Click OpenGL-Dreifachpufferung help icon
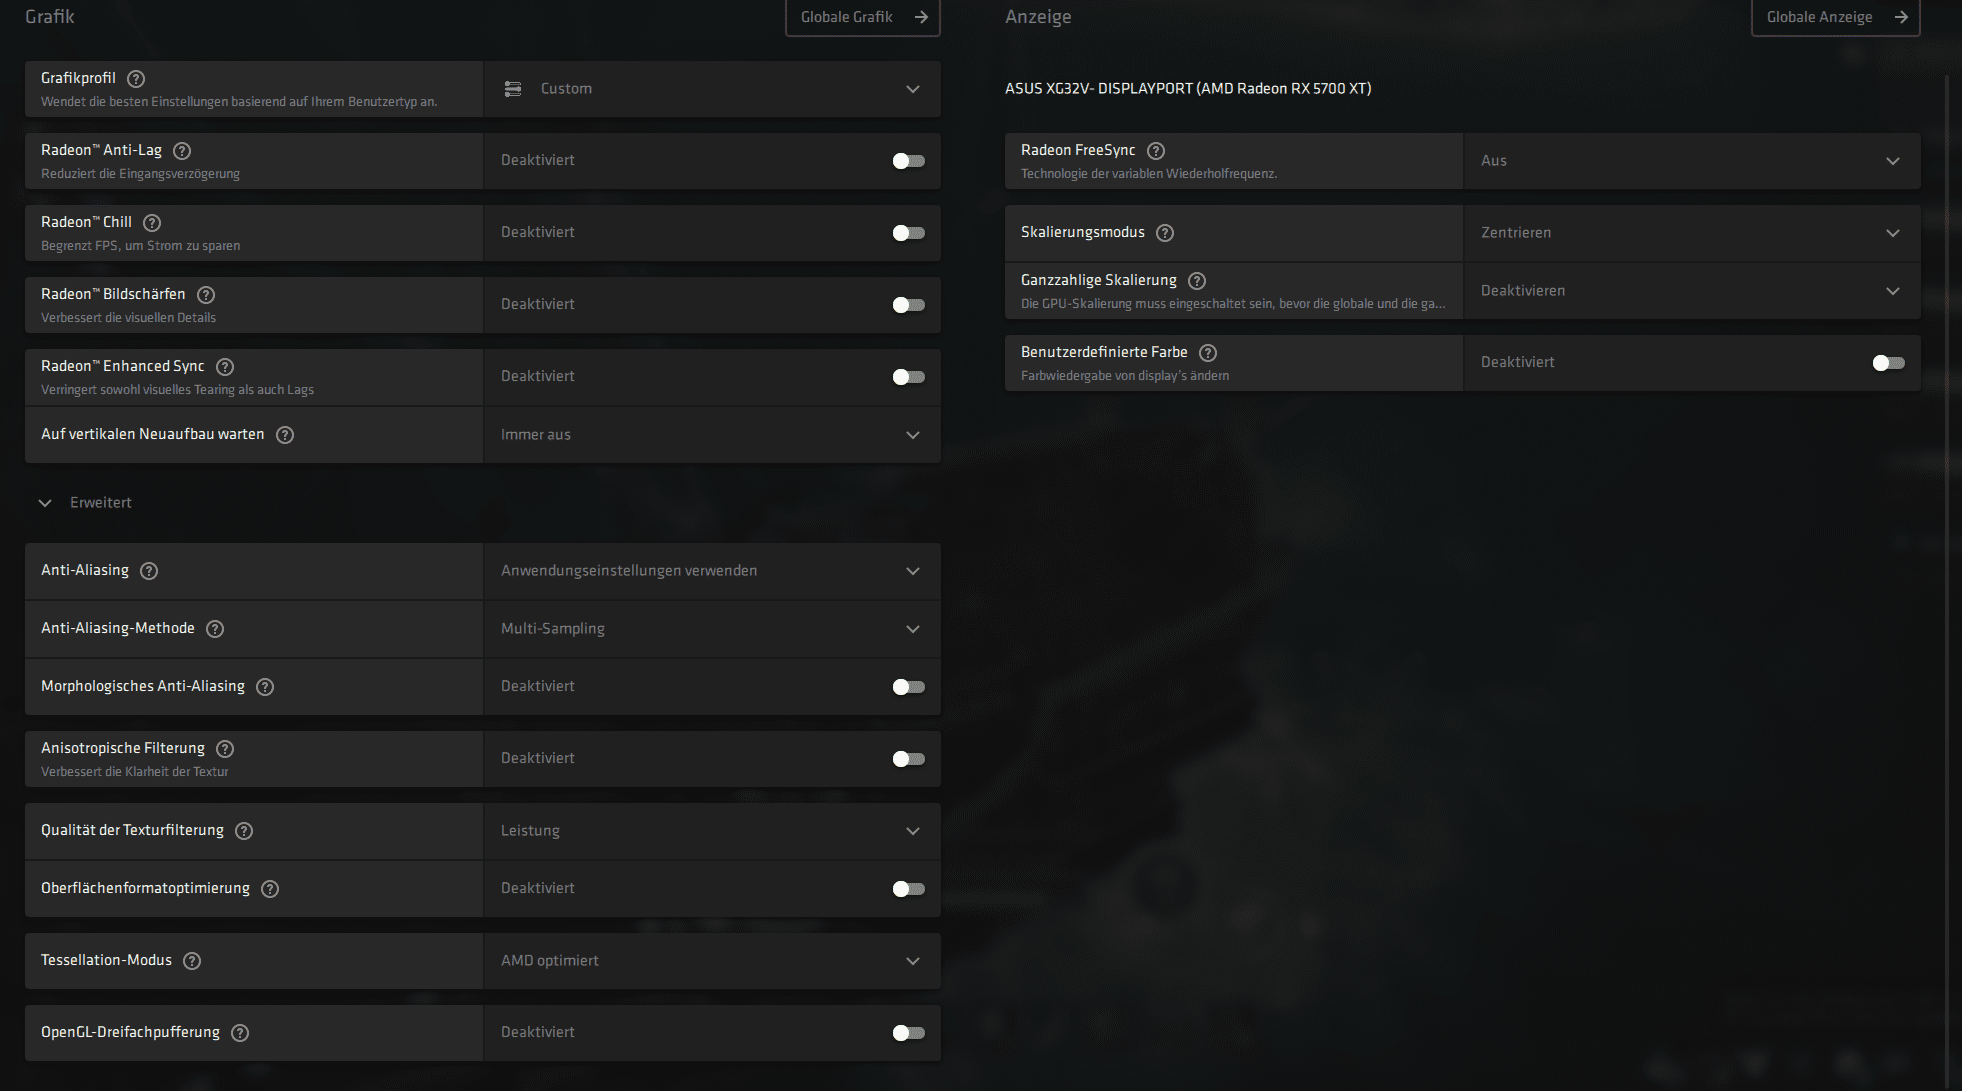Viewport: 1962px width, 1091px height. click(x=240, y=1033)
